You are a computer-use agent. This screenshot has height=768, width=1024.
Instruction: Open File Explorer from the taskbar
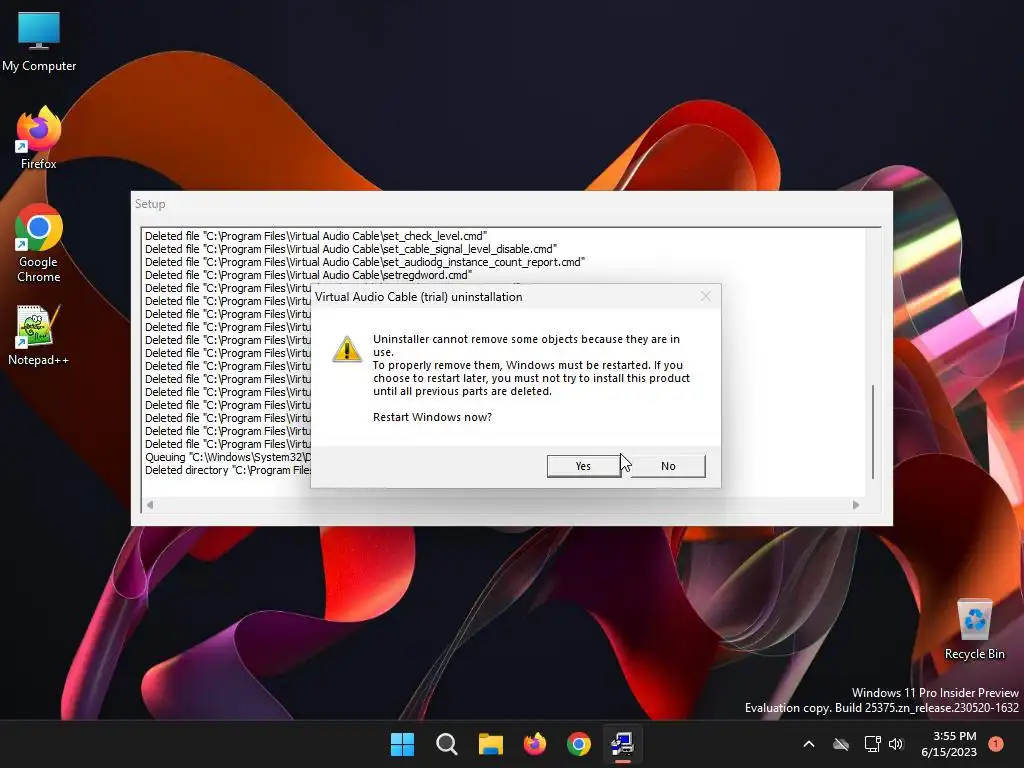[x=490, y=744]
